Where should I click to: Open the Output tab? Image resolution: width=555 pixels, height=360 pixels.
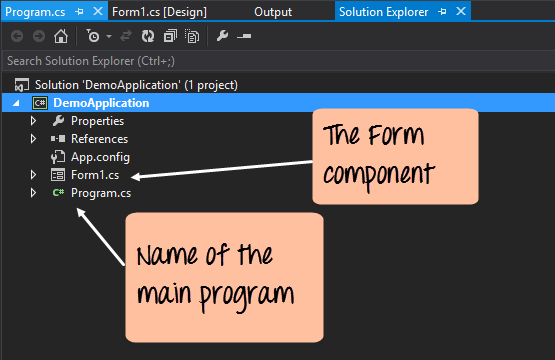tap(273, 12)
